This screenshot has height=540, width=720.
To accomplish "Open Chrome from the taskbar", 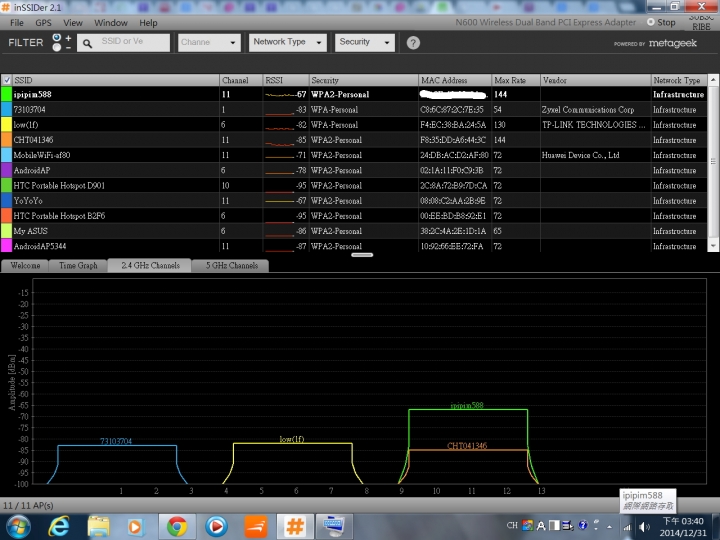I will tap(177, 527).
